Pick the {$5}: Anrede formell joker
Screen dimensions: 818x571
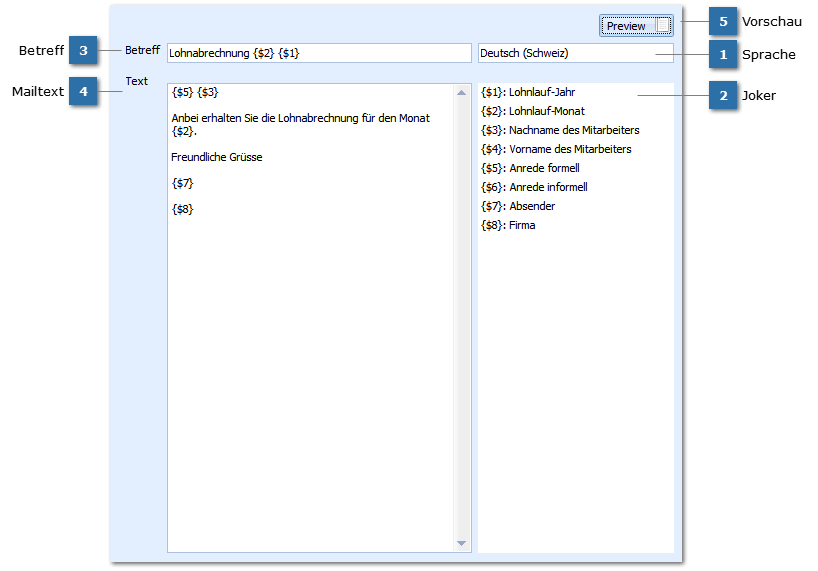pos(530,168)
